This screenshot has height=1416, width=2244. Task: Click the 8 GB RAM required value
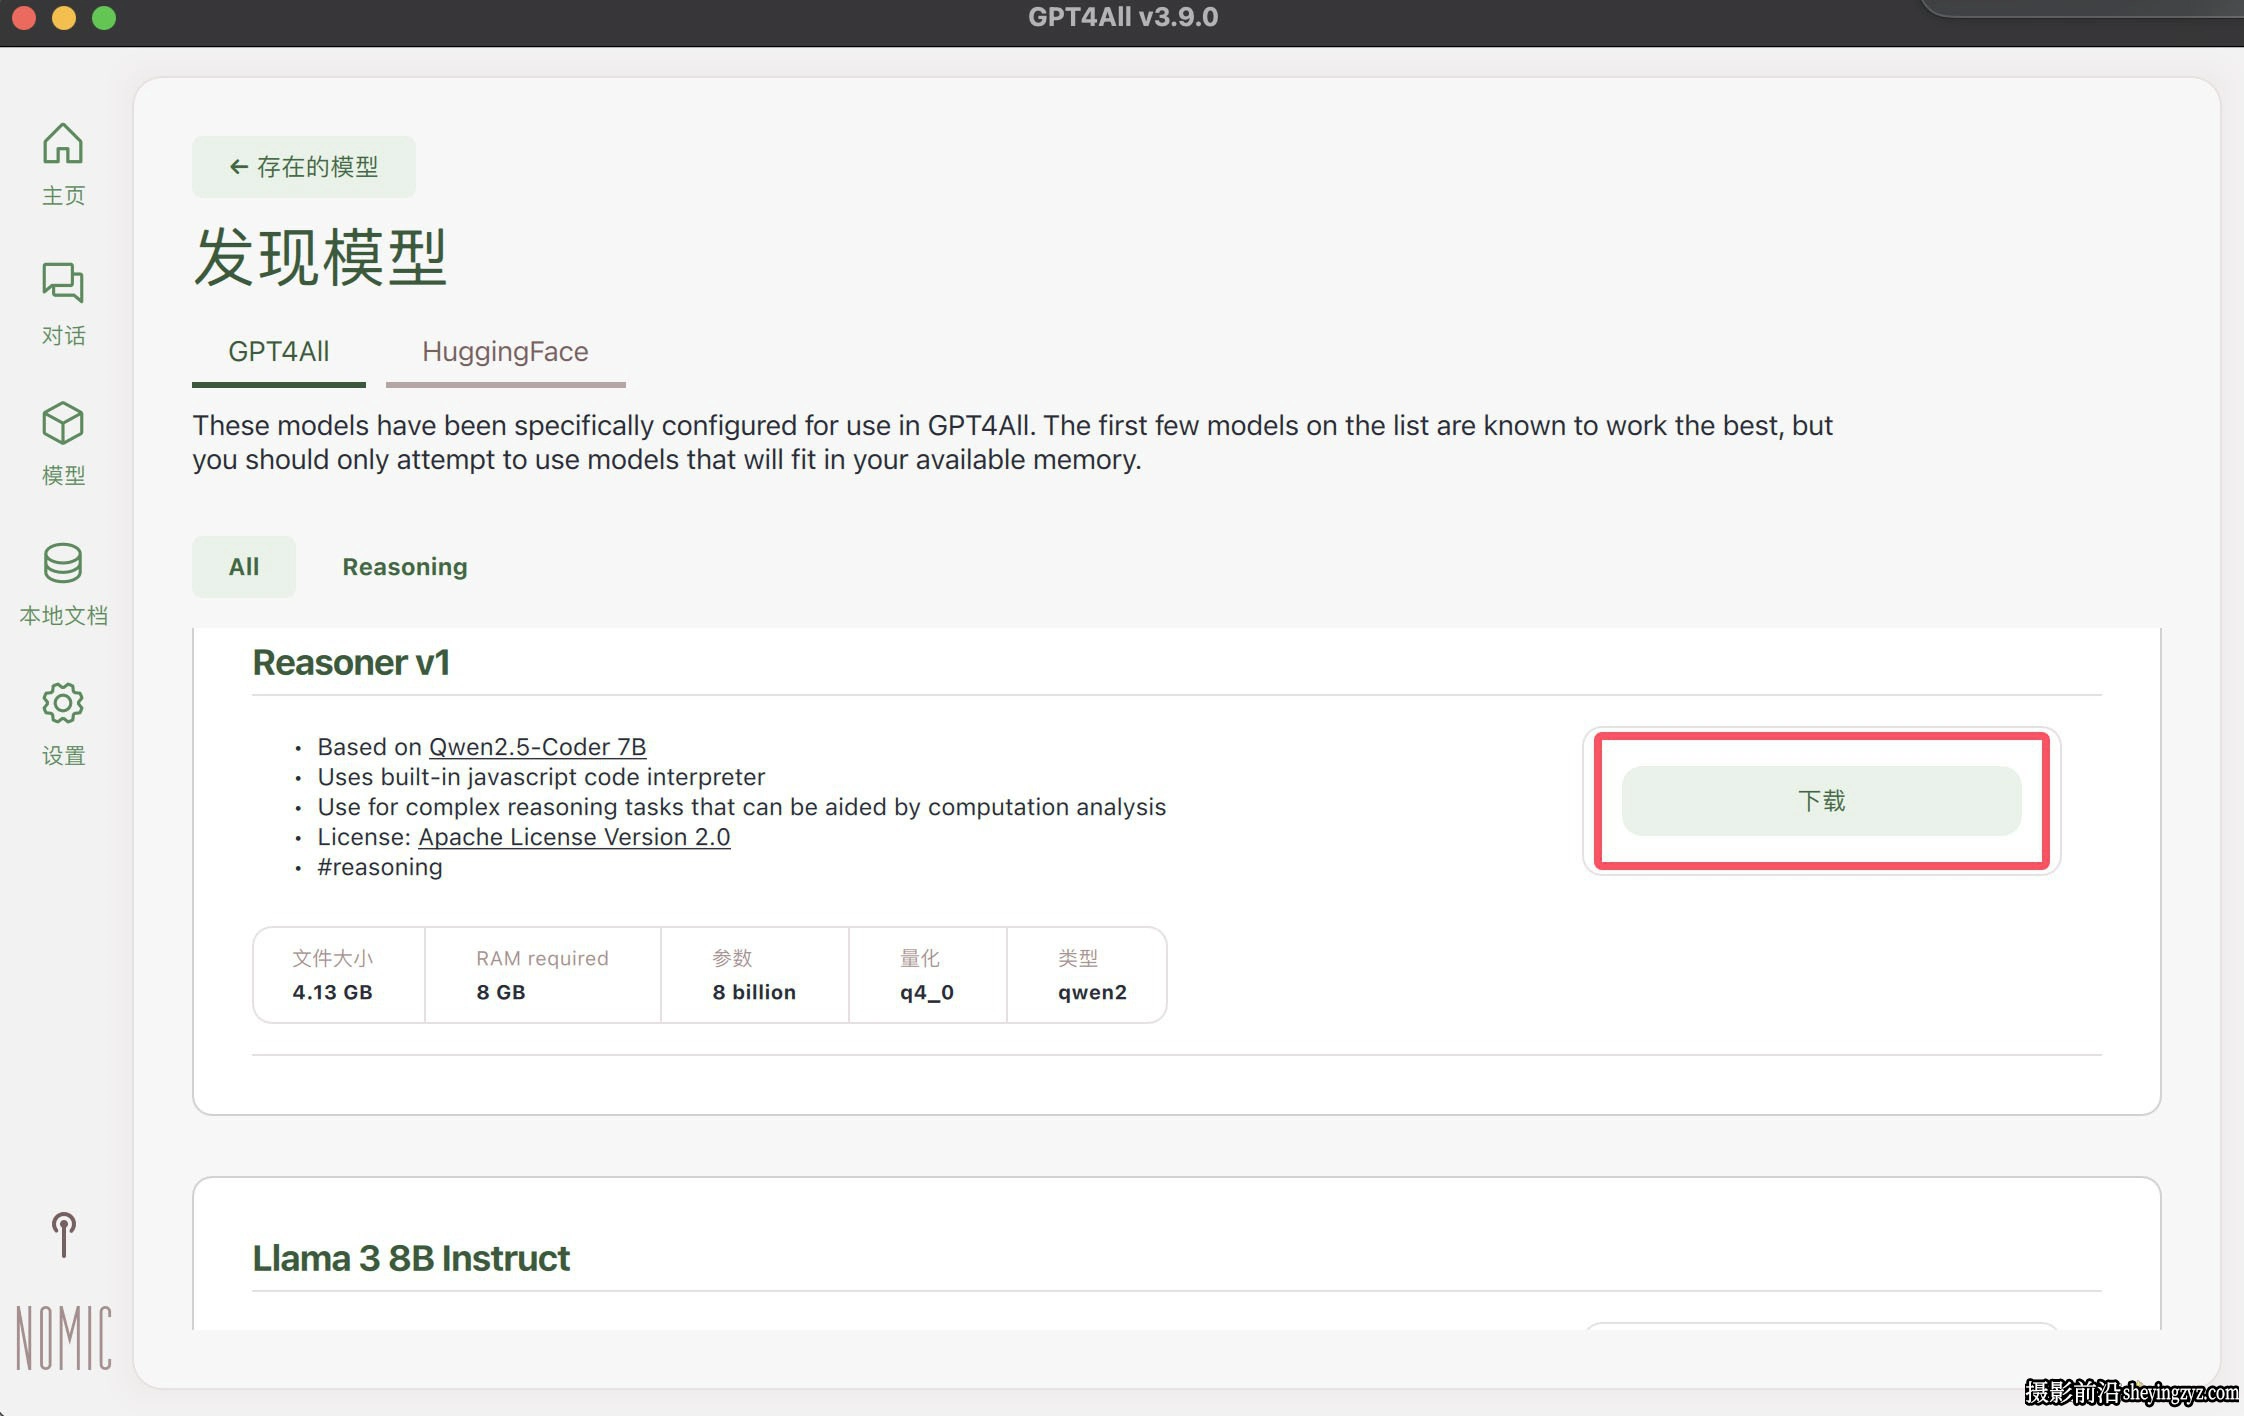tap(501, 992)
